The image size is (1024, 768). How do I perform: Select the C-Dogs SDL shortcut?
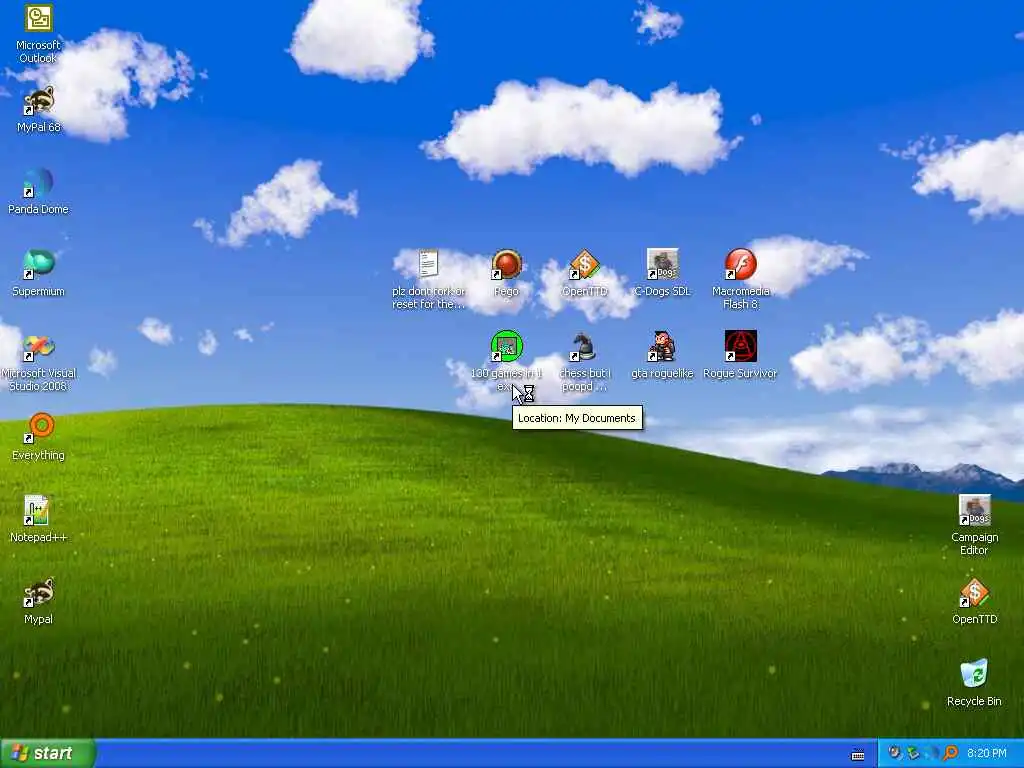pos(662,264)
